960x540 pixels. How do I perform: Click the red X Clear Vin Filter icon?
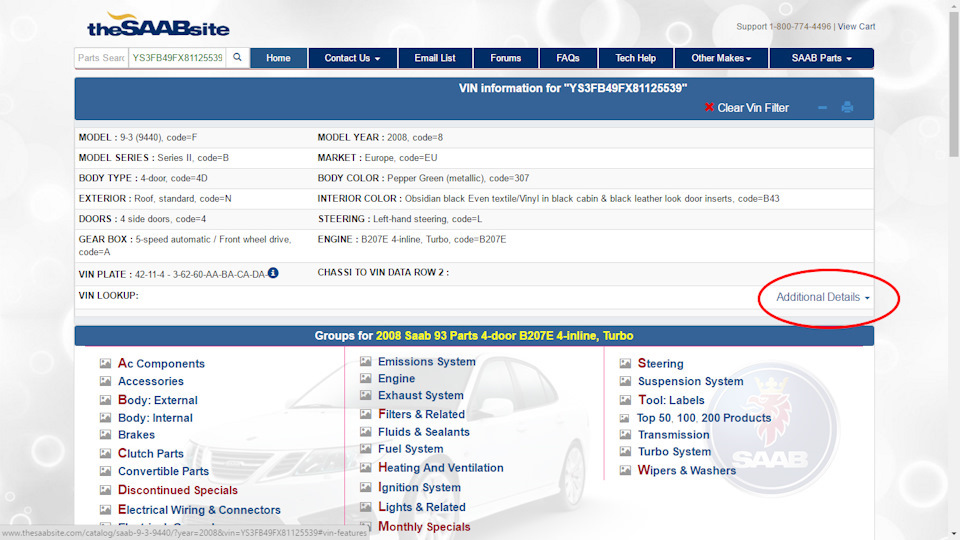pos(709,107)
